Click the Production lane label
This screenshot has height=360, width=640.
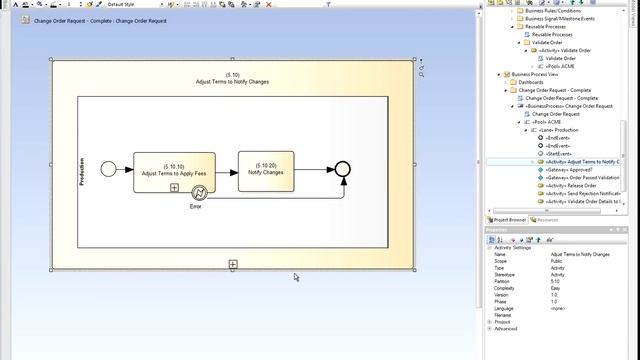click(x=82, y=172)
